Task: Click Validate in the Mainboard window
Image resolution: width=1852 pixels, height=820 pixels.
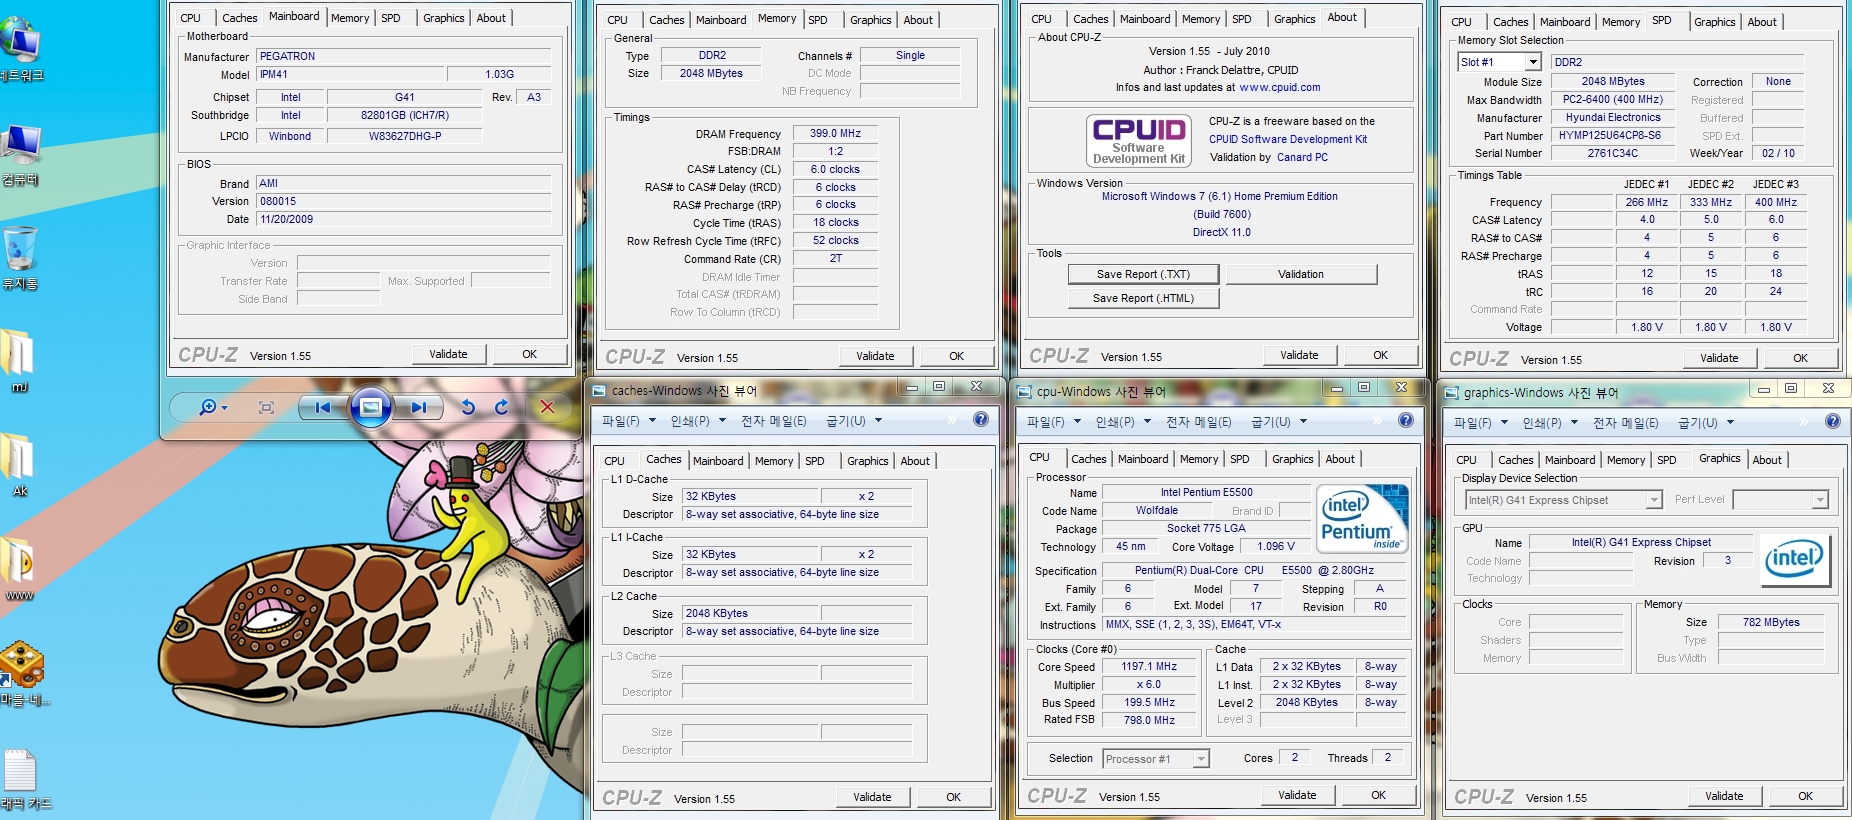Action: click(x=448, y=354)
